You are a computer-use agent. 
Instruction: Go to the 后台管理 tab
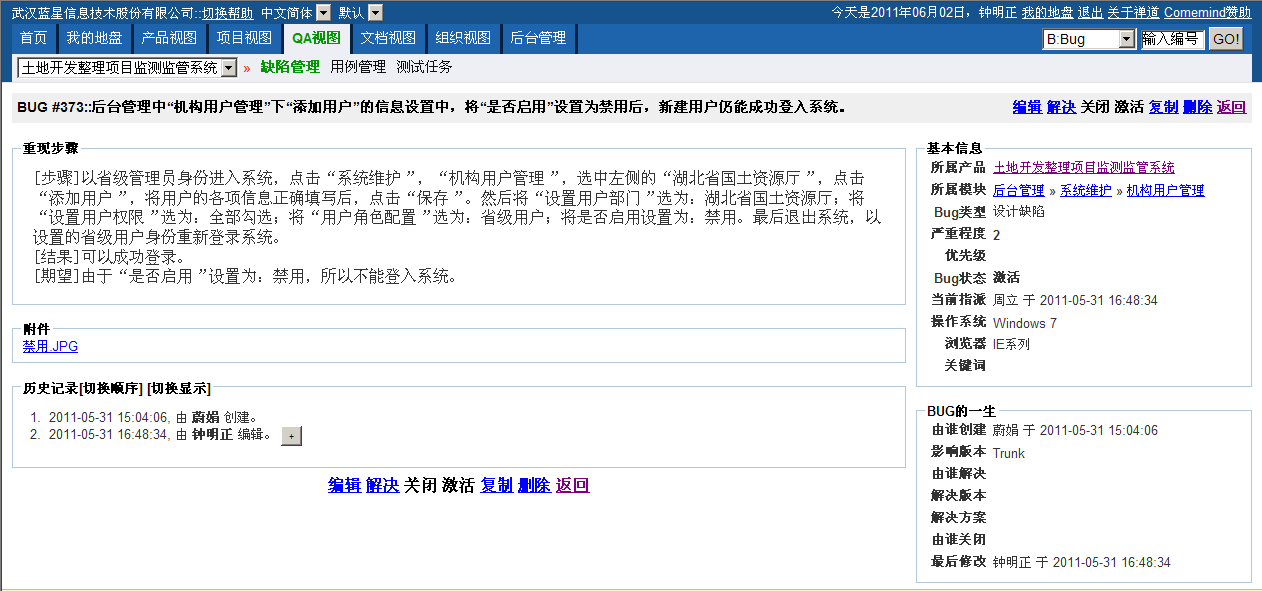coord(538,38)
